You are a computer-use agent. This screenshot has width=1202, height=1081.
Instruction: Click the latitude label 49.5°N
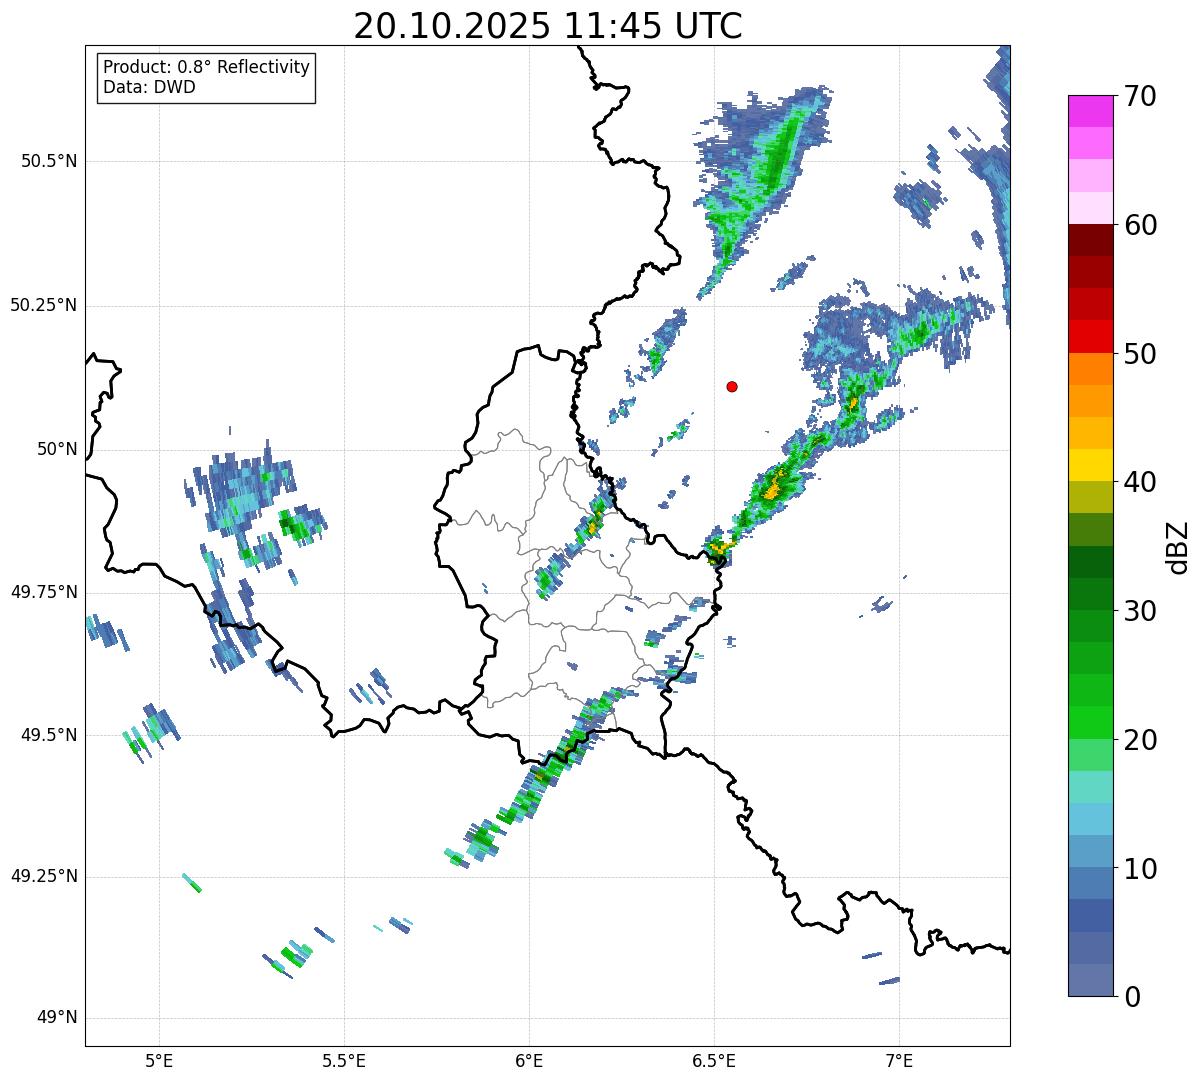pos(49,735)
